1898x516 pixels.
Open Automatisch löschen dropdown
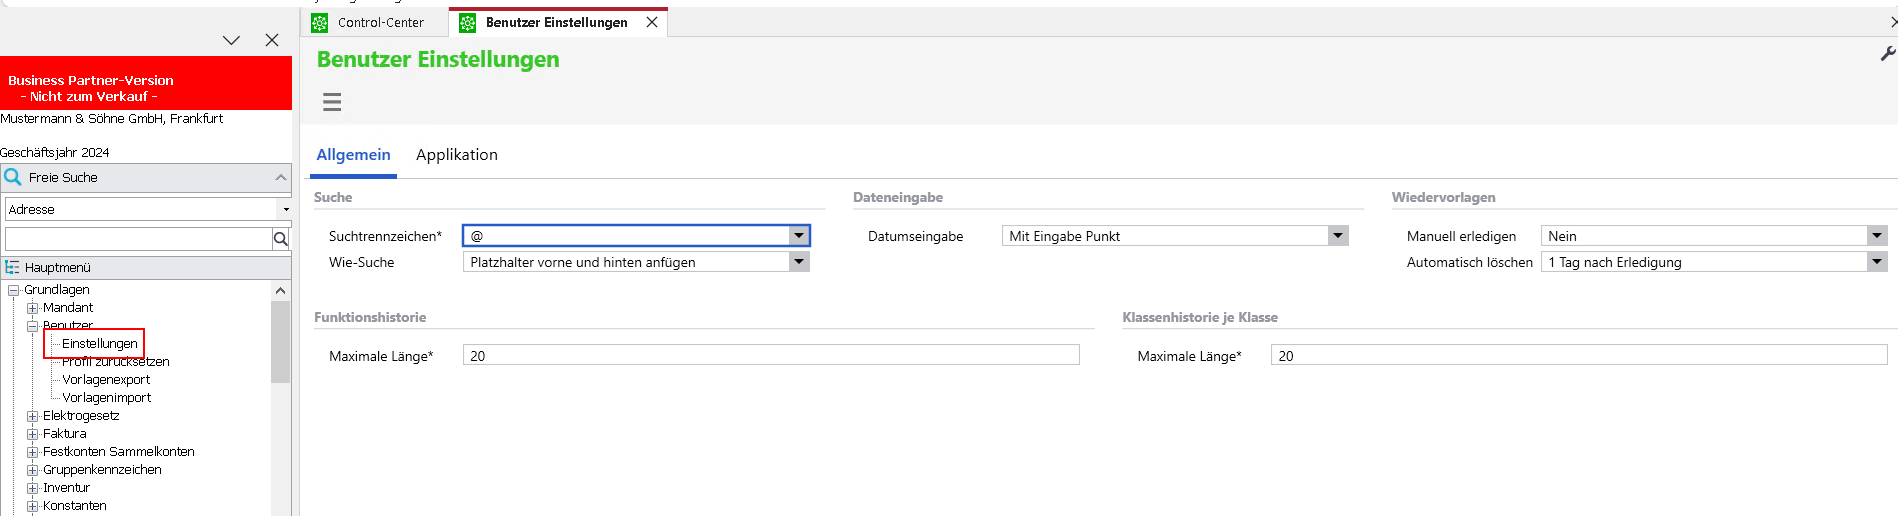1876,262
